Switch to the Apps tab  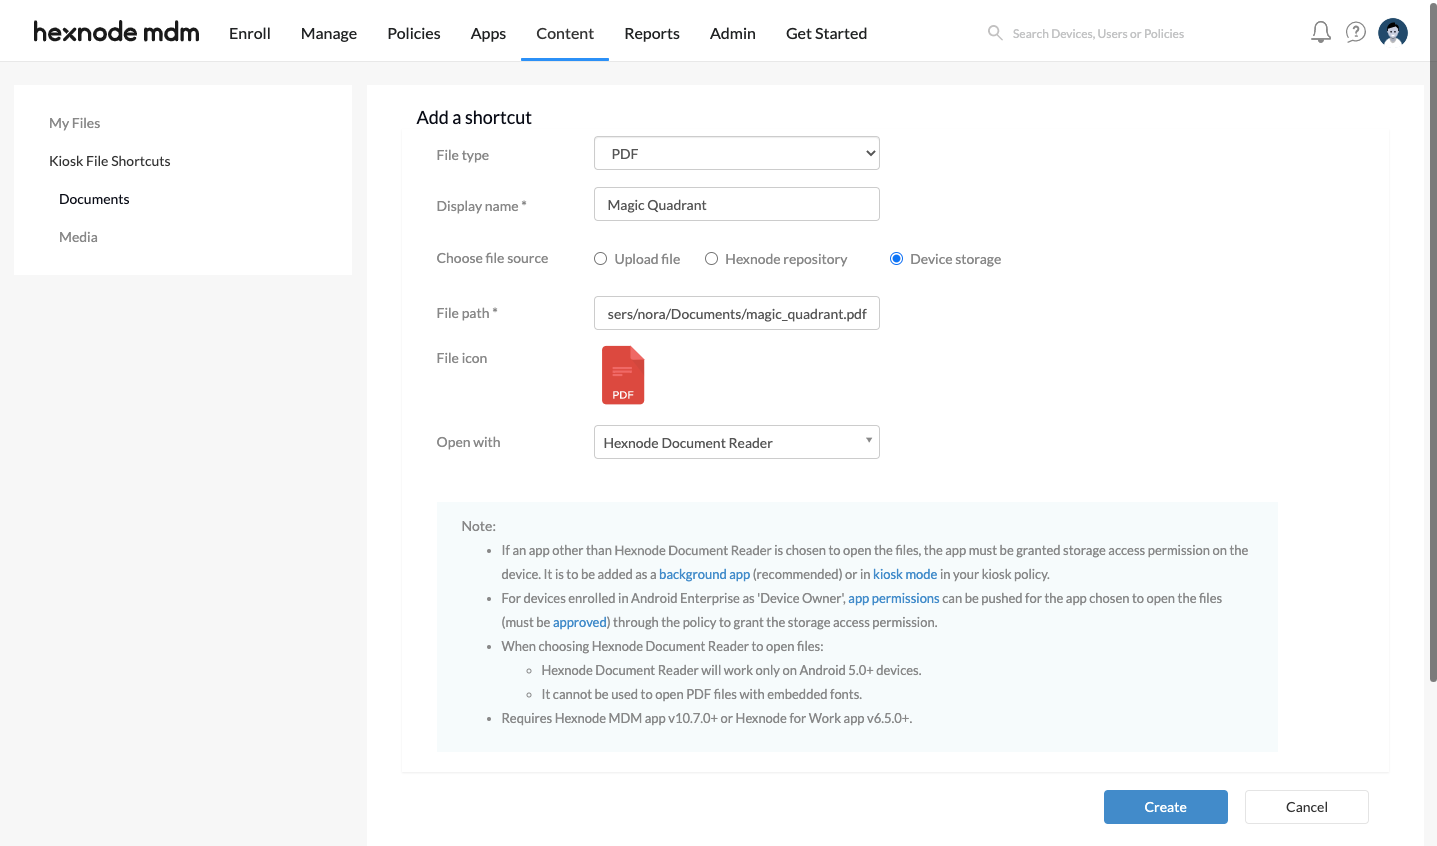click(x=488, y=33)
